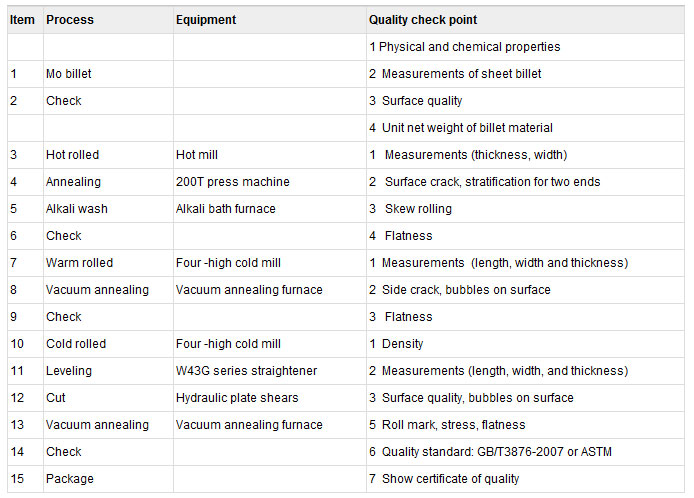Viewport: 694px width, 498px height.
Task: Select the Show certificate of quality cell
Action: point(525,479)
